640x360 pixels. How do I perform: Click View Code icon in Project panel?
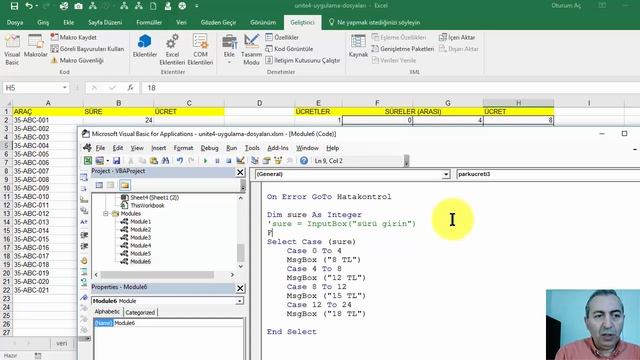click(99, 185)
